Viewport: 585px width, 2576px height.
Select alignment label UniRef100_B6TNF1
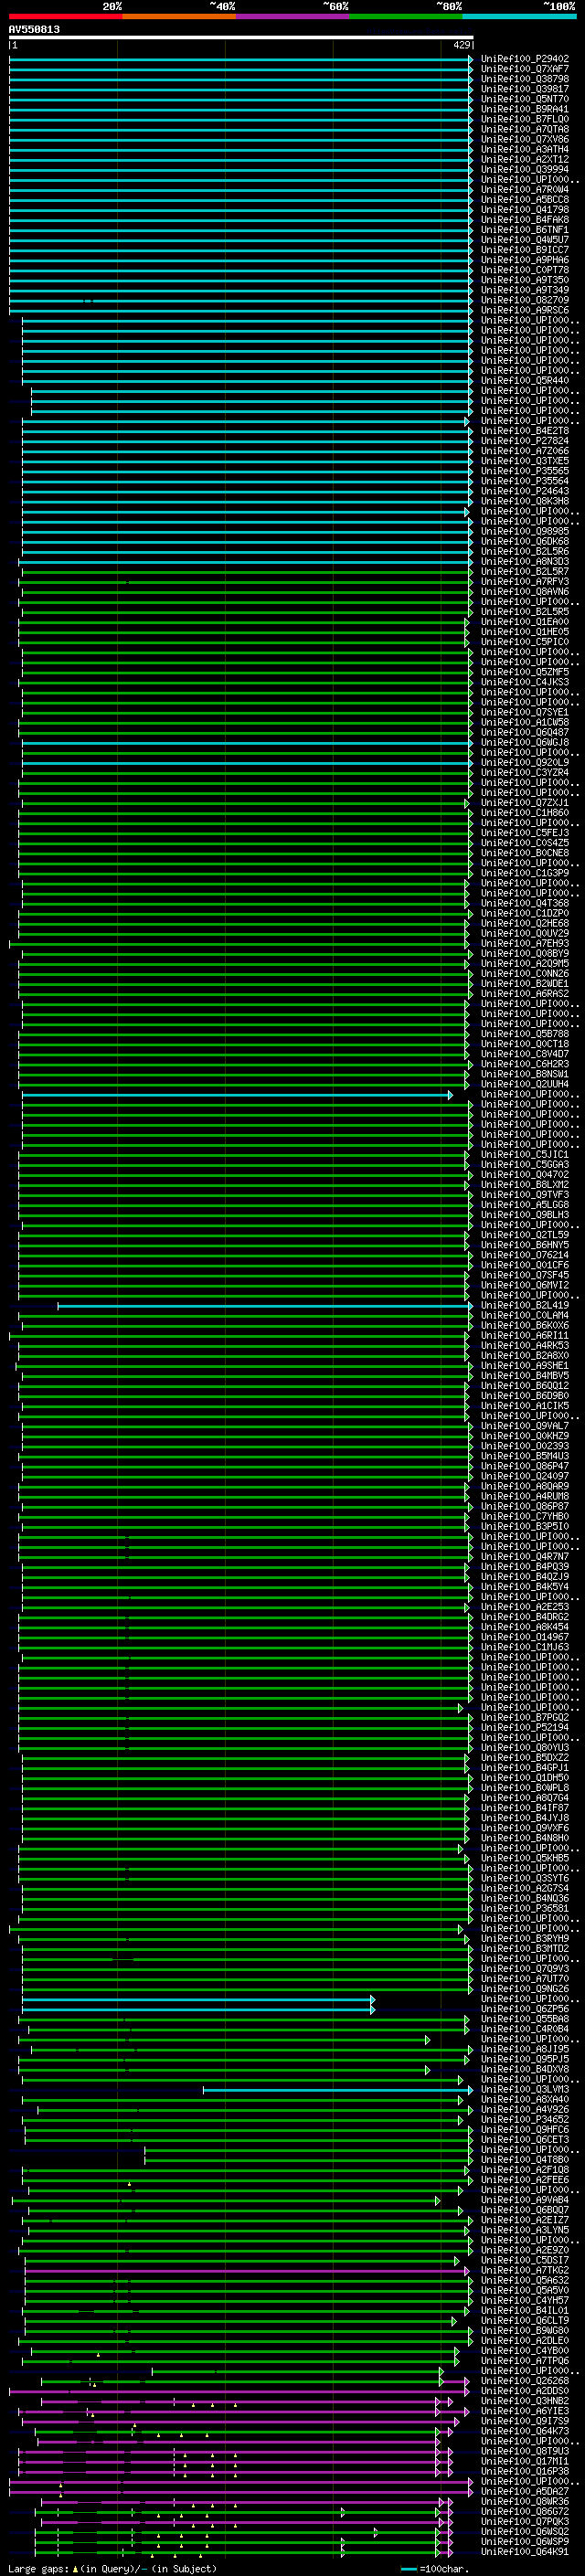pos(525,230)
